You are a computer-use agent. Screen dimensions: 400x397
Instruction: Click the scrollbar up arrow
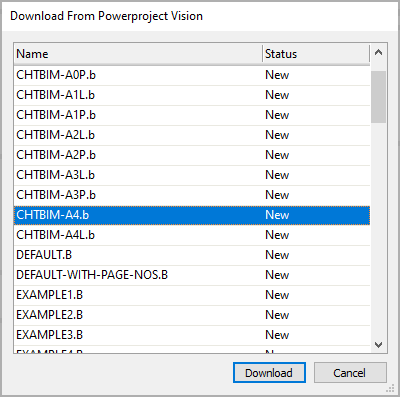click(378, 52)
